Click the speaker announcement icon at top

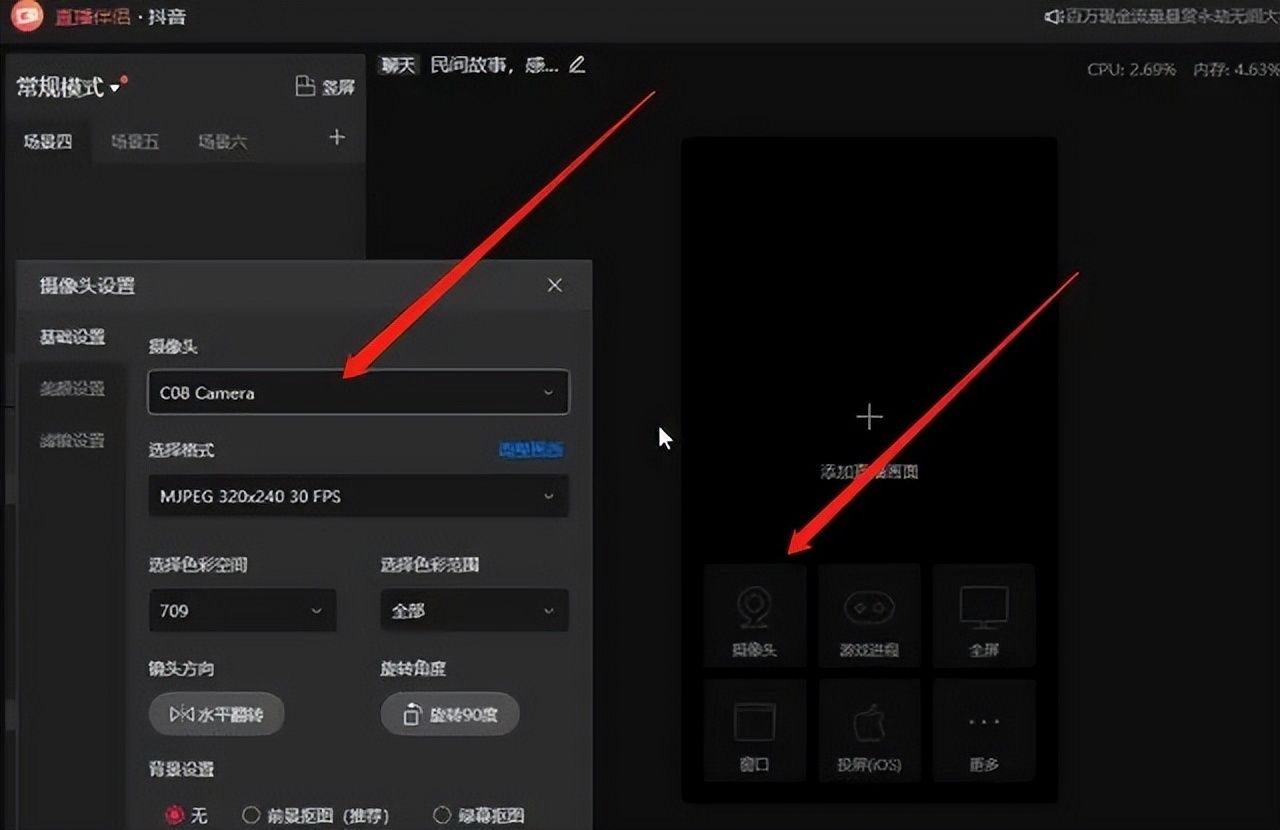pos(1053,17)
